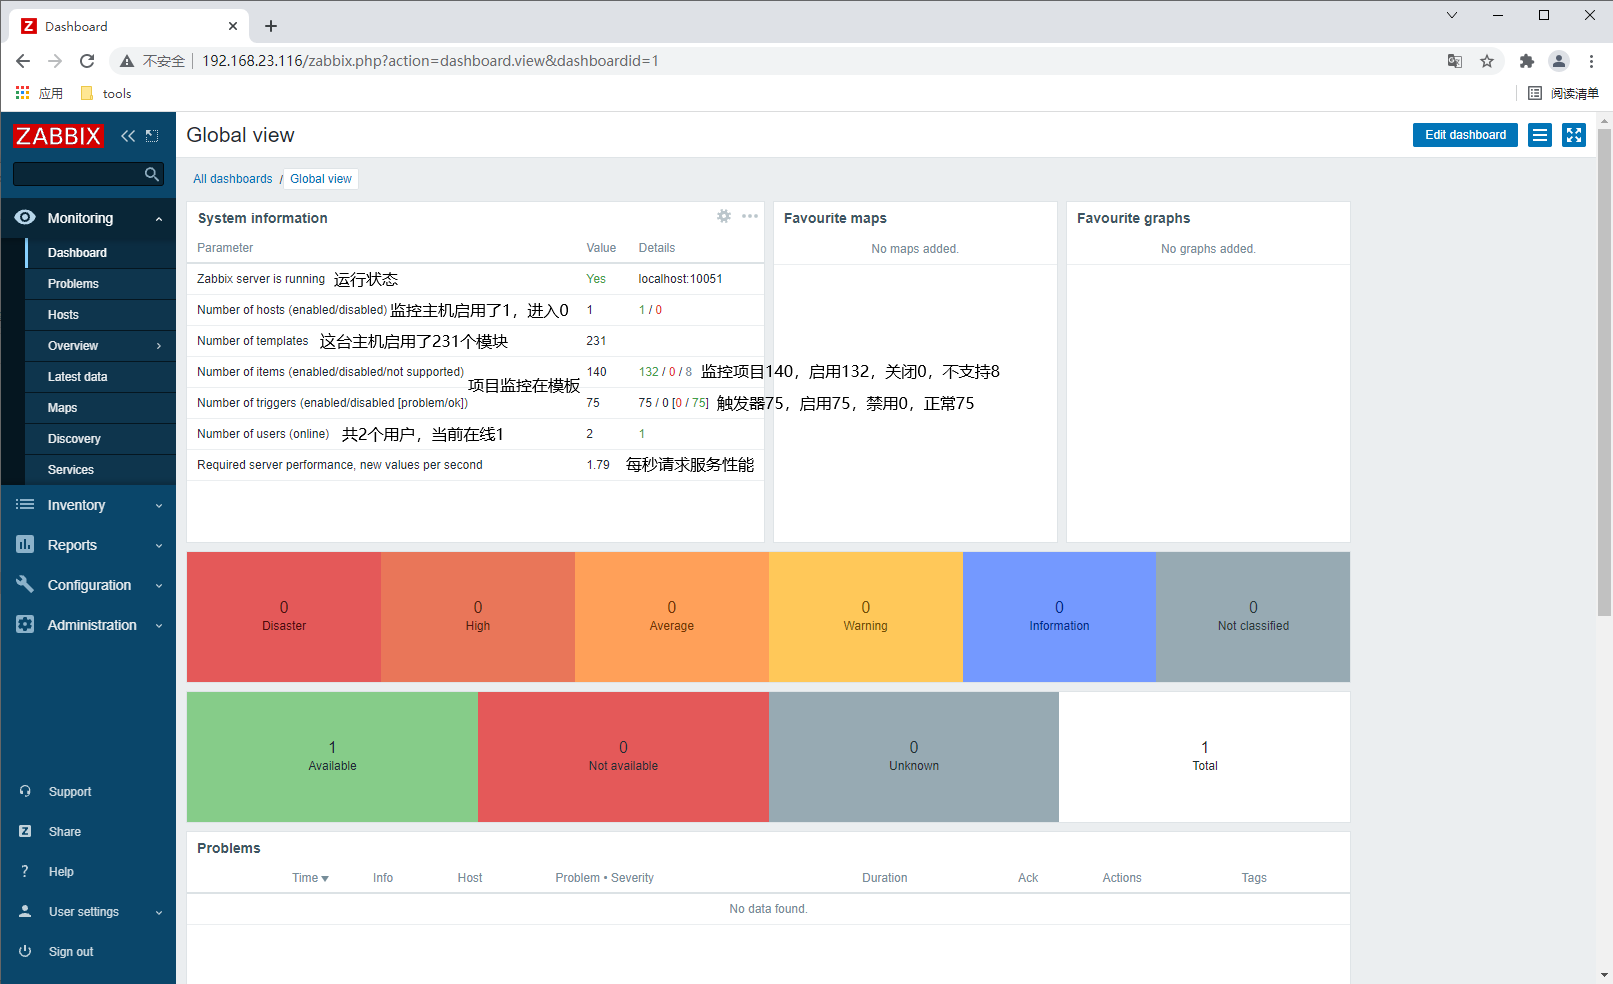The width and height of the screenshot is (1613, 984).
Task: Enter kiosk fullscreen mode icon
Action: 1574,135
